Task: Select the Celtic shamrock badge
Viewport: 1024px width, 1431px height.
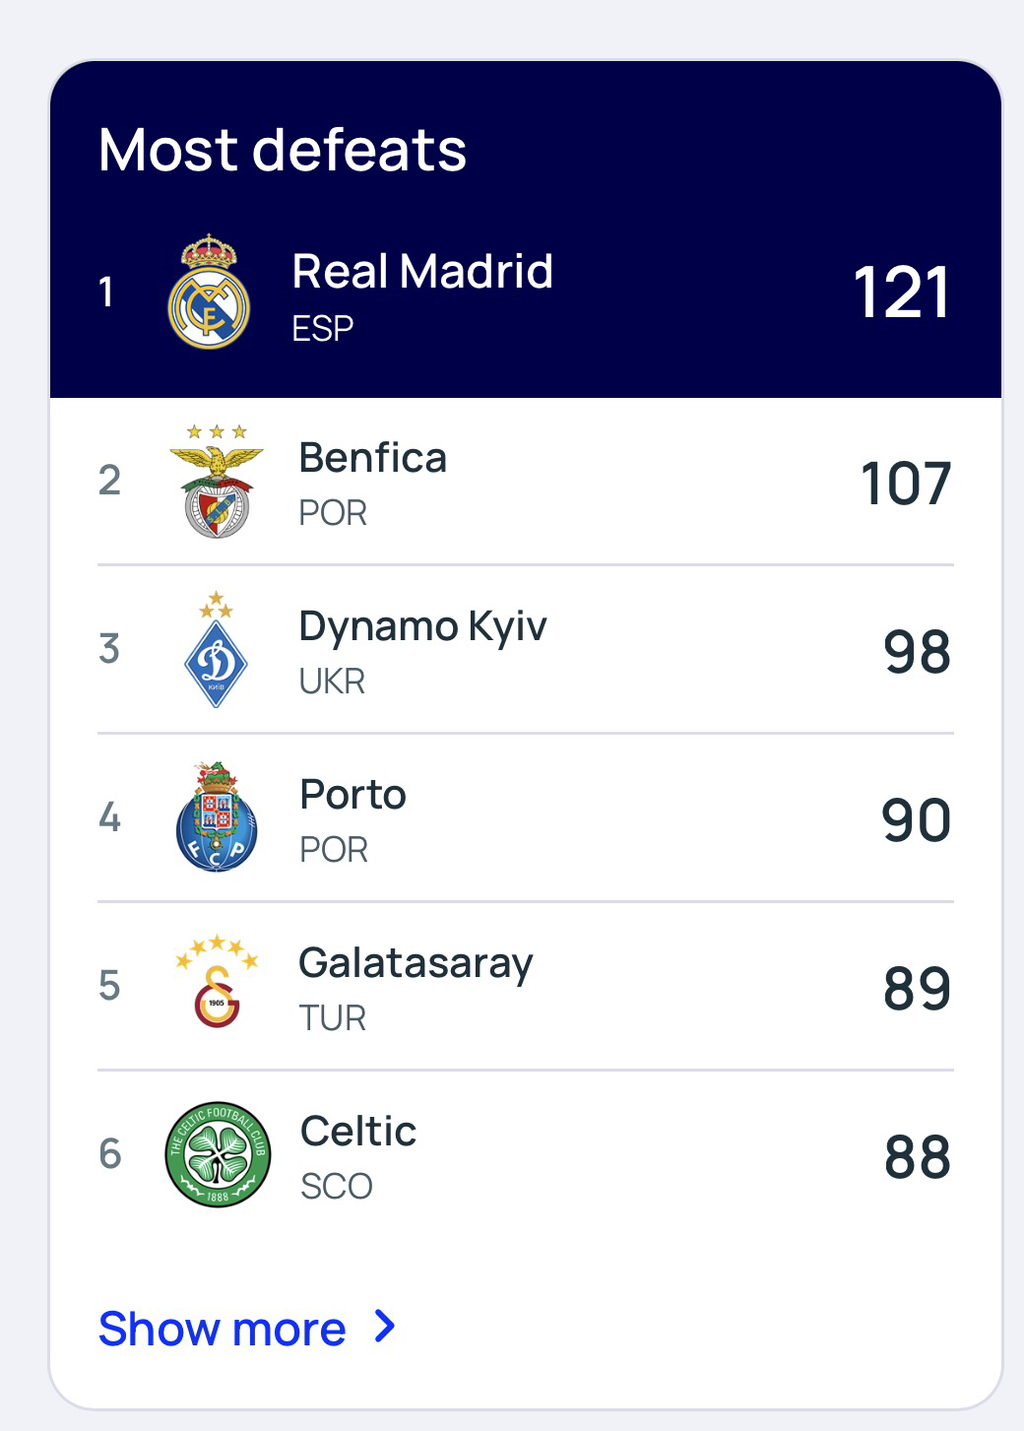Action: pos(218,1154)
